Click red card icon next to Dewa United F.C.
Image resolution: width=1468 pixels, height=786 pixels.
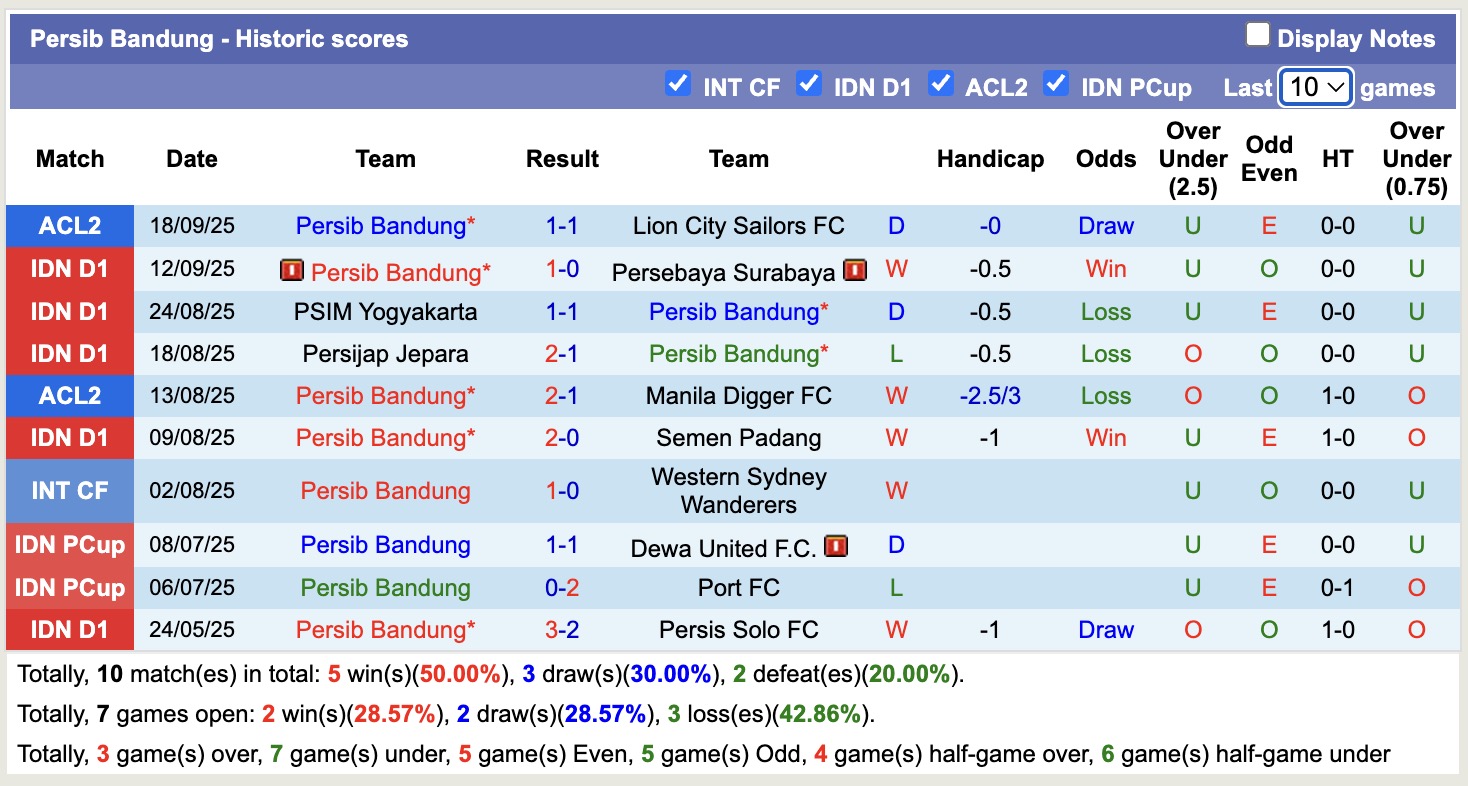pyautogui.click(x=836, y=546)
